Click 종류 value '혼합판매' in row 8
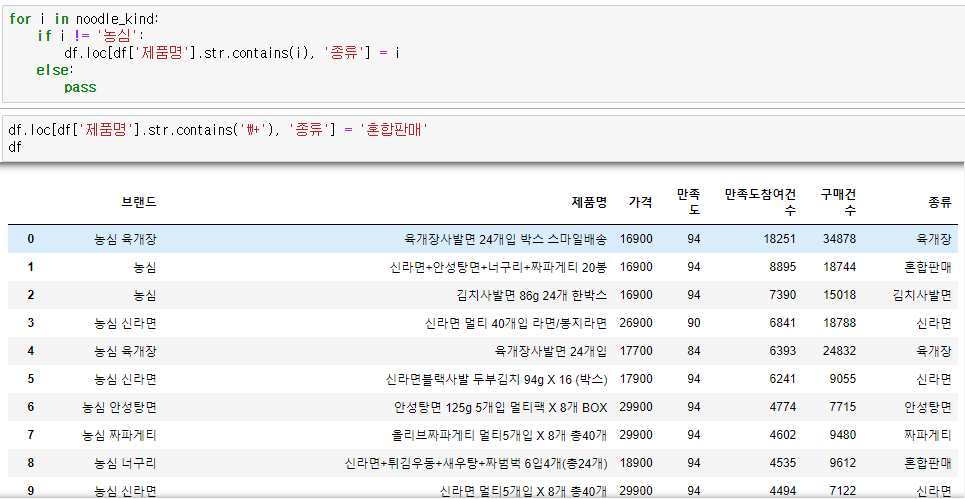The height and width of the screenshot is (499, 965). 928,463
